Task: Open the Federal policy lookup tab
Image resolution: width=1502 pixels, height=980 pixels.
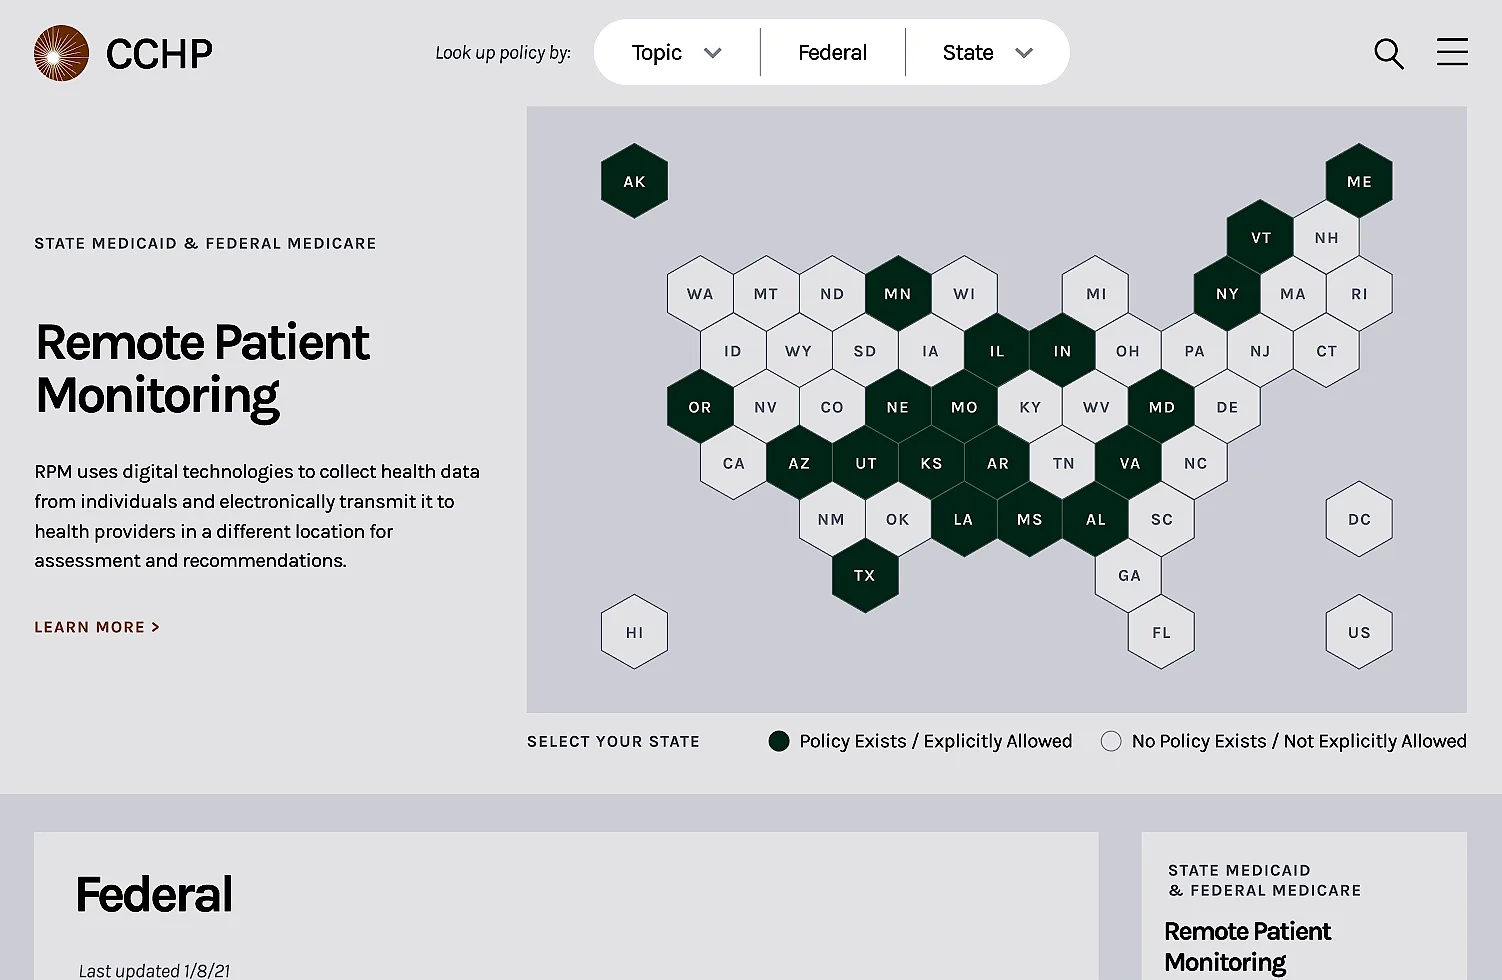Action: (832, 53)
